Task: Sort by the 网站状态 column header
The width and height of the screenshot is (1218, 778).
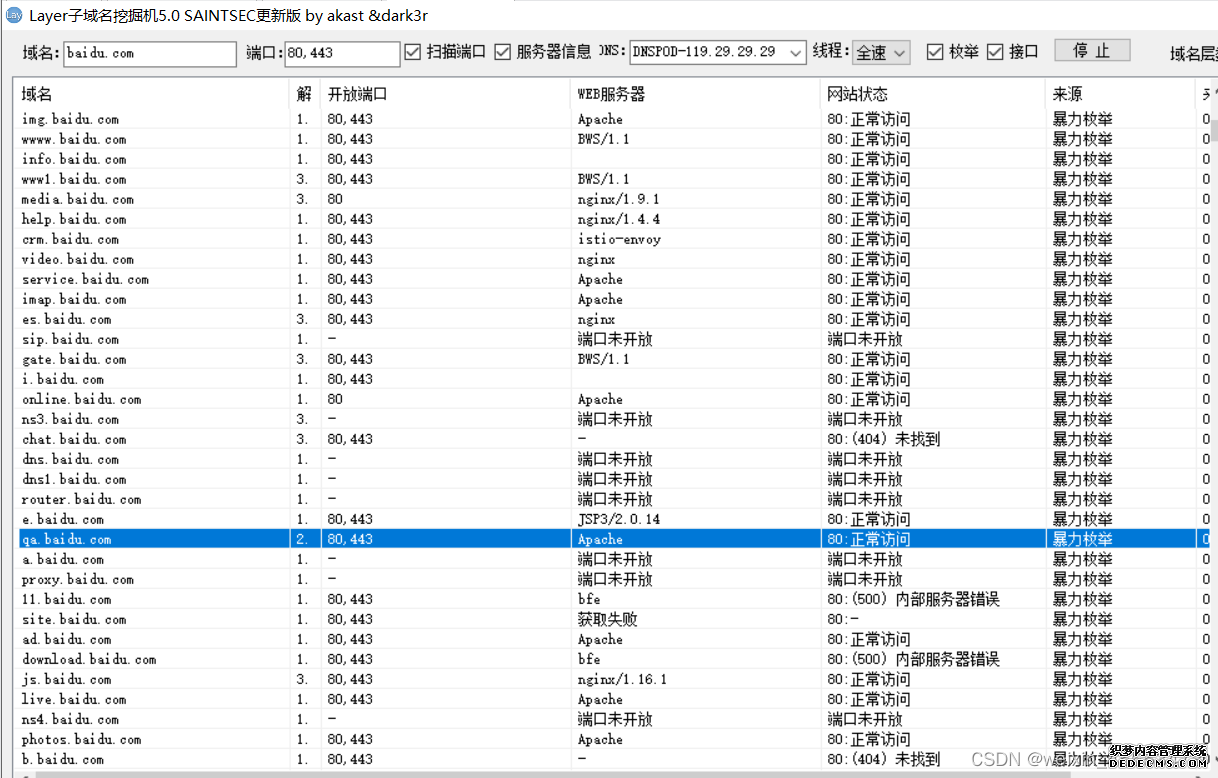Action: point(932,94)
